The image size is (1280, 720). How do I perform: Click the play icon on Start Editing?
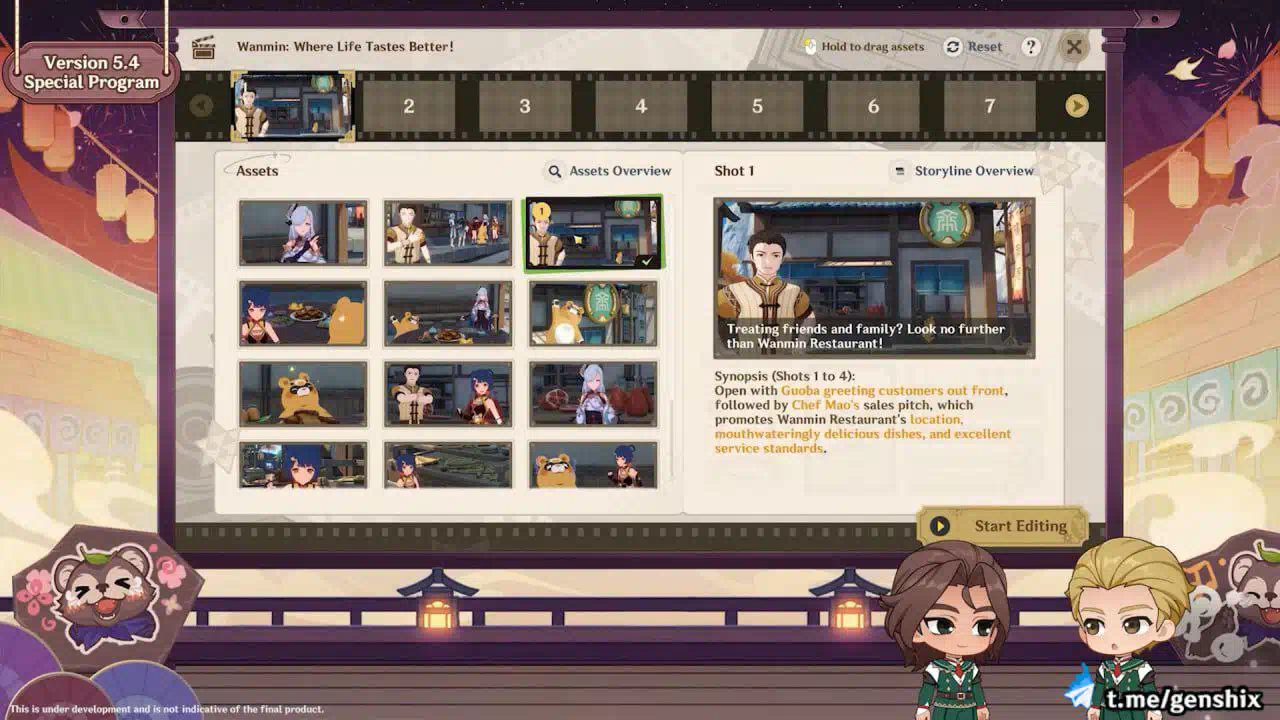[939, 526]
